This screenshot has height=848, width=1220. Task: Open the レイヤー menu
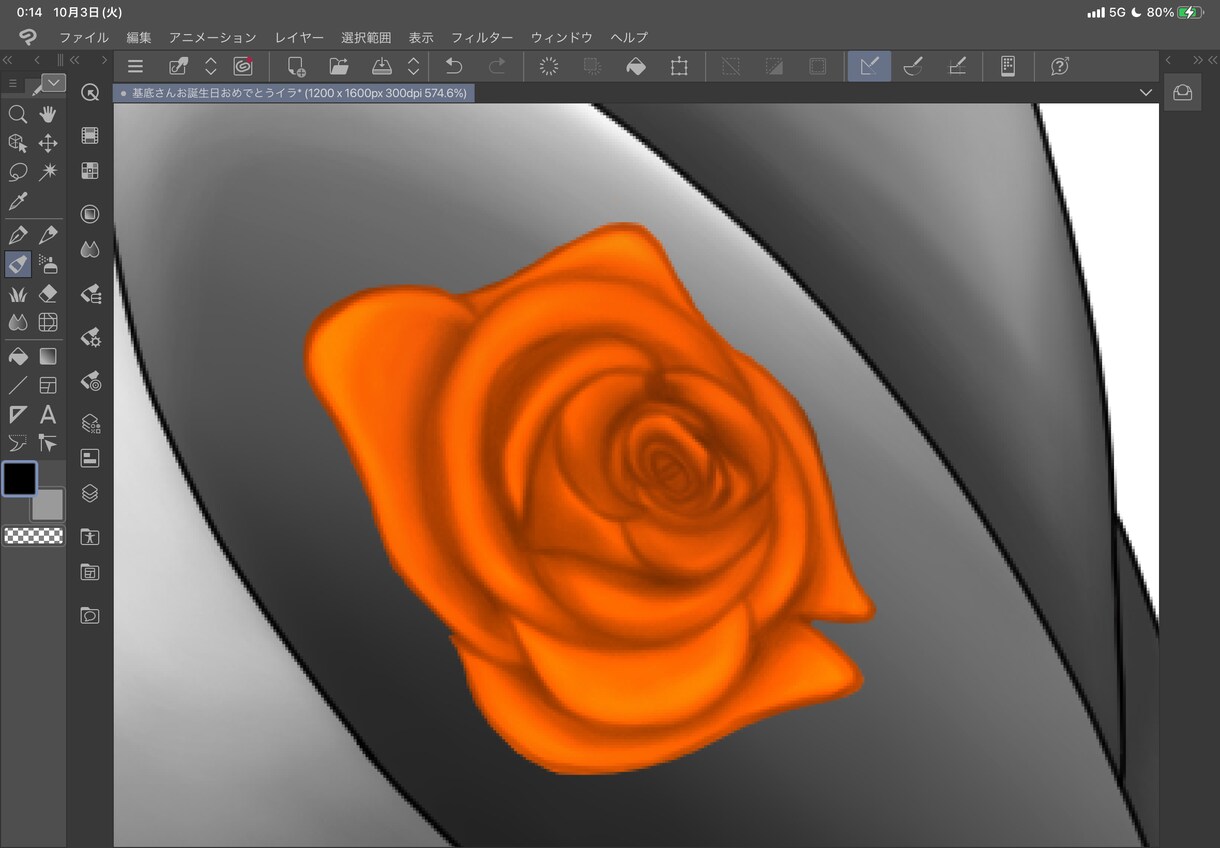pos(299,37)
